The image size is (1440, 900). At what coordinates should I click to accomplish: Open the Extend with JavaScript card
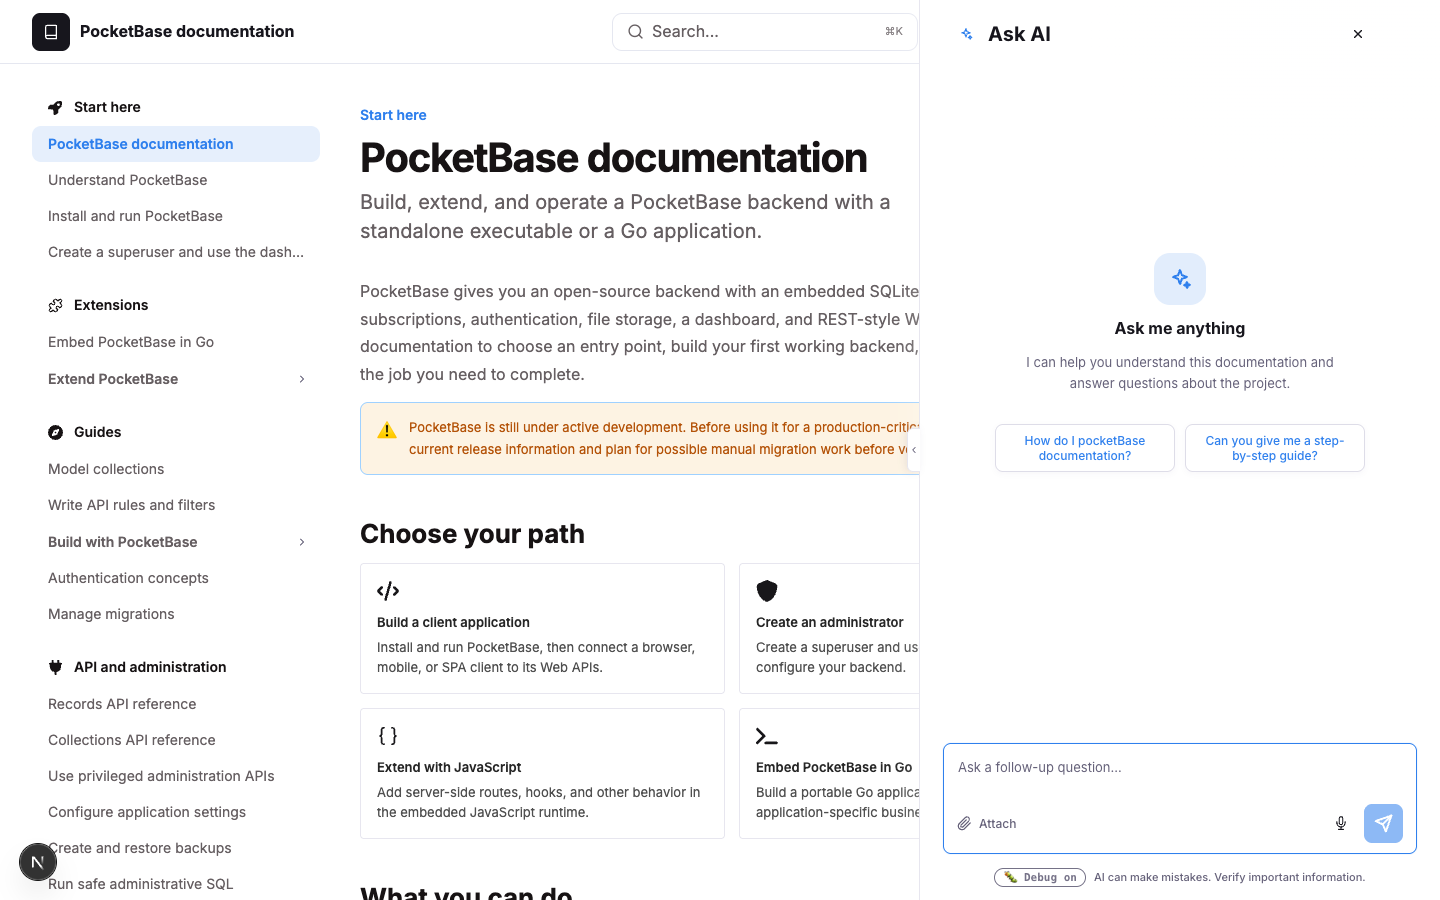(x=542, y=774)
